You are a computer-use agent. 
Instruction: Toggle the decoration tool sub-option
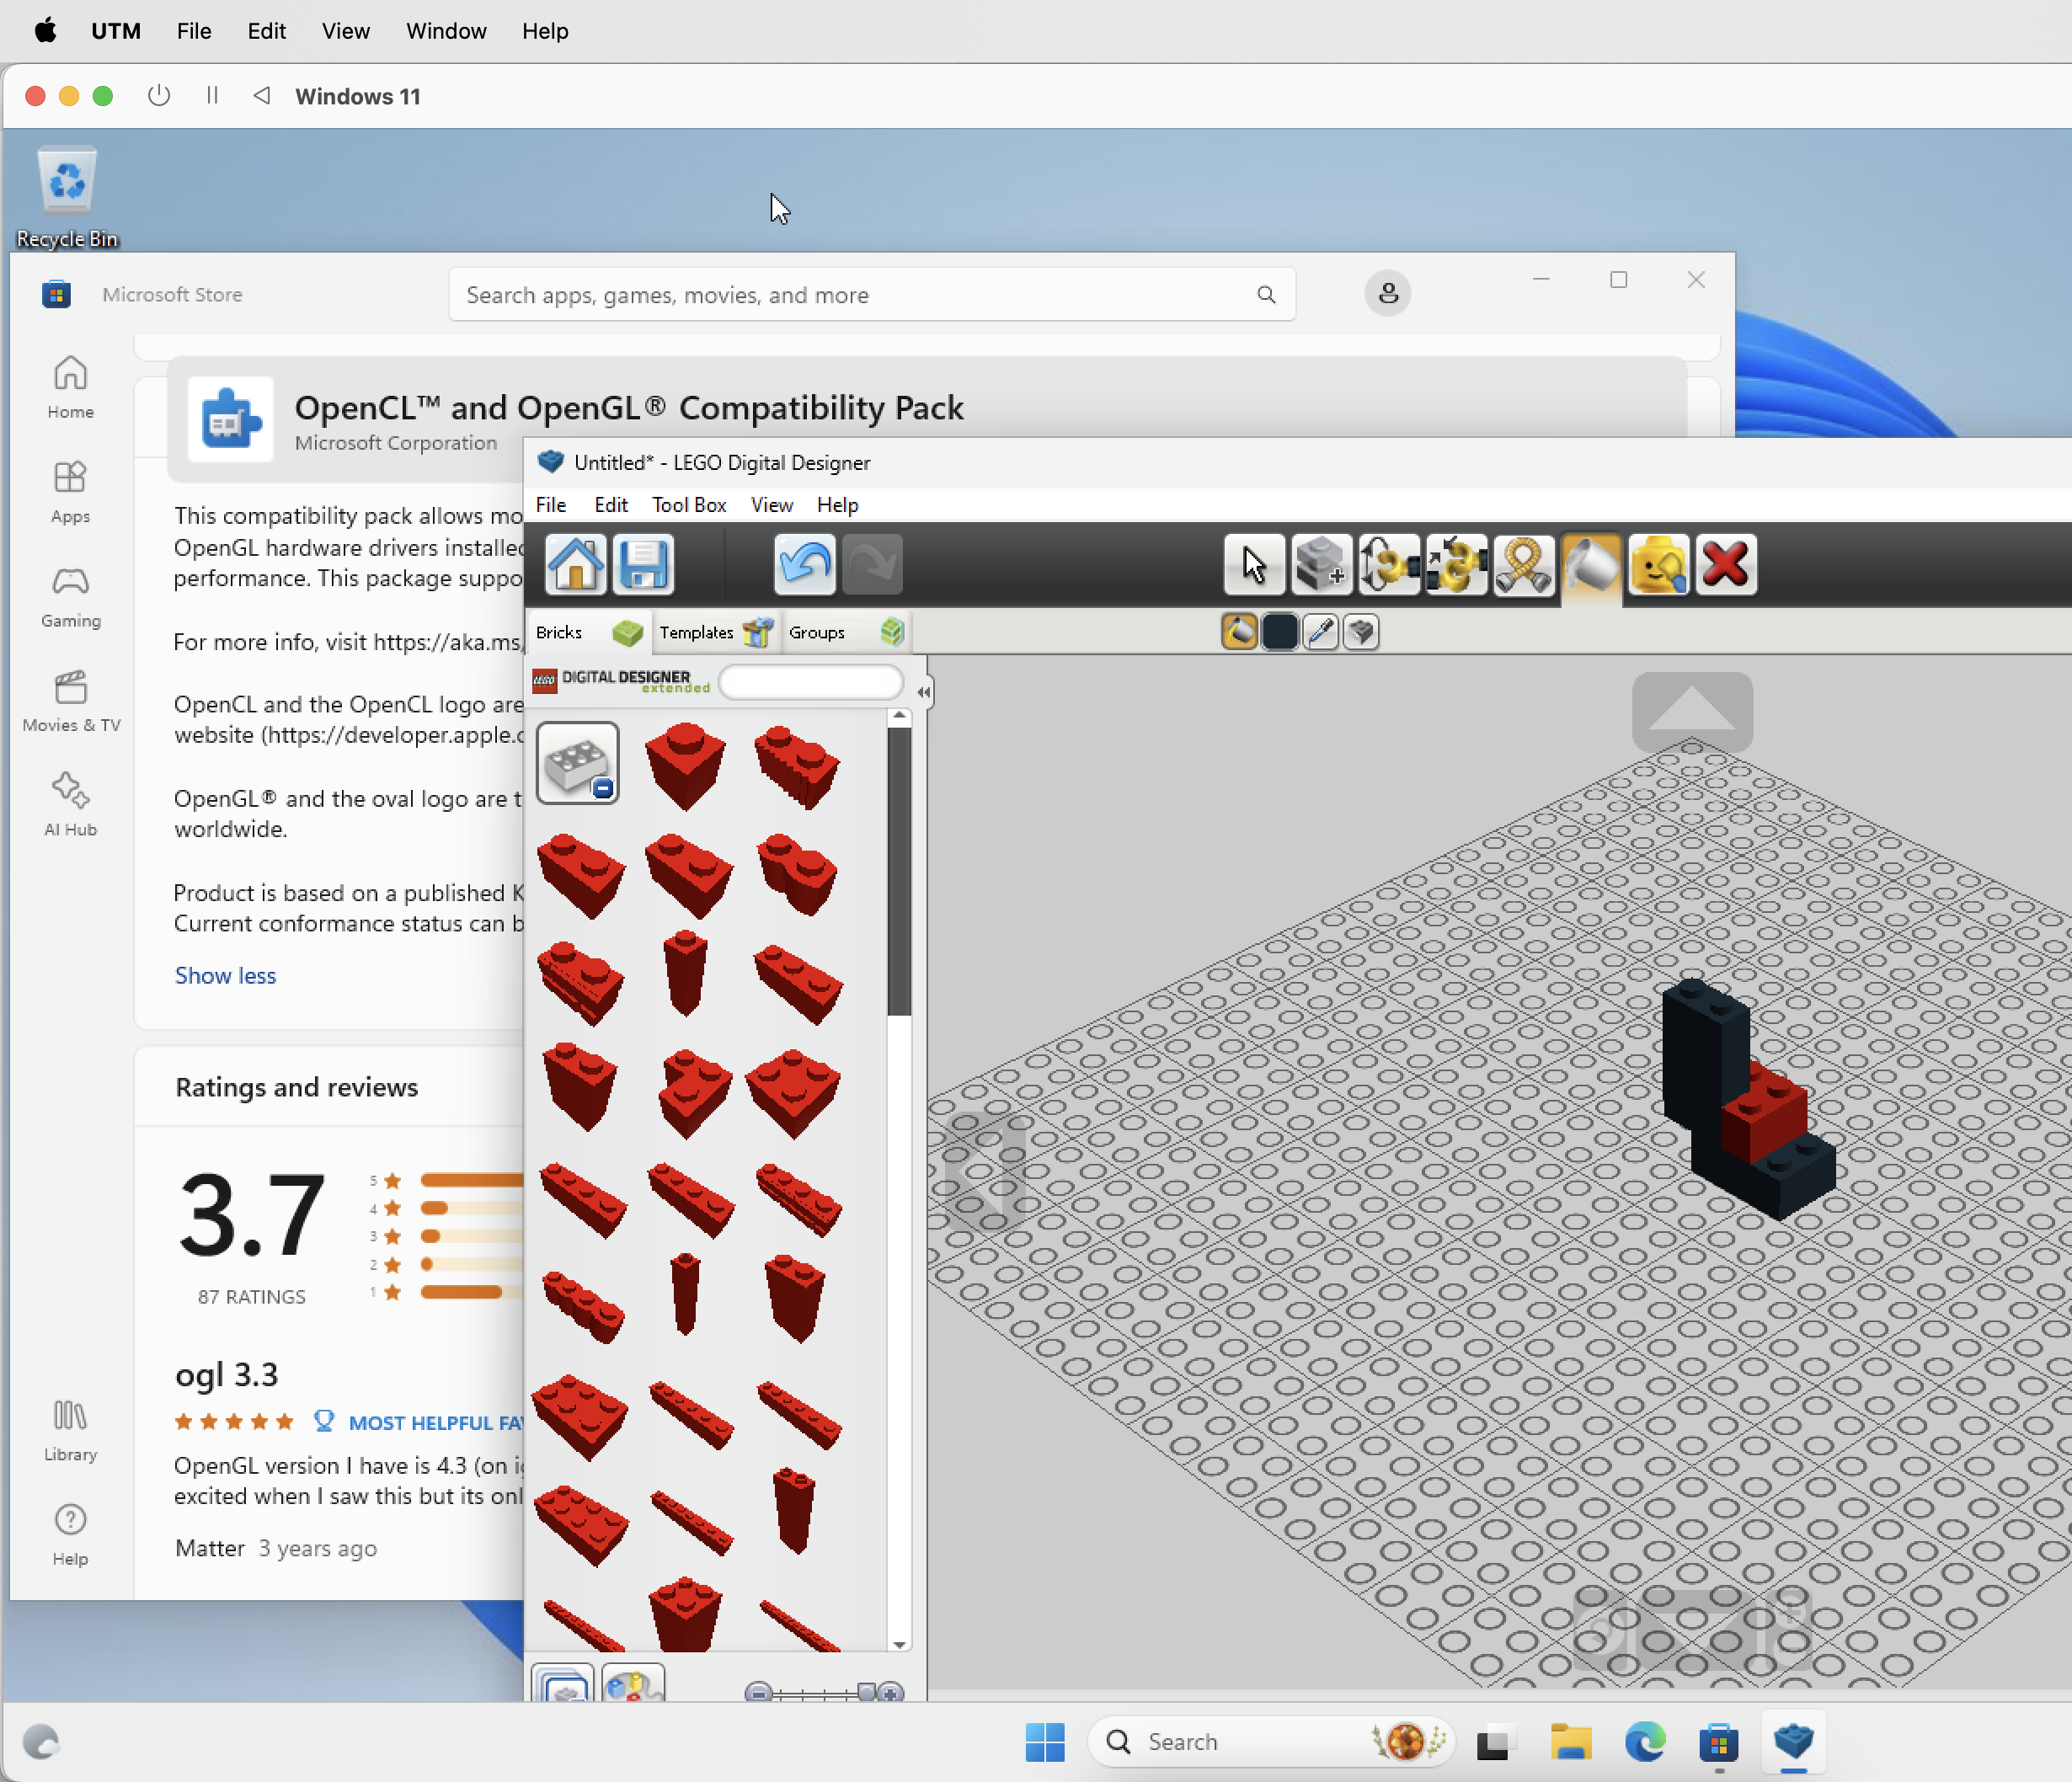coord(1360,632)
